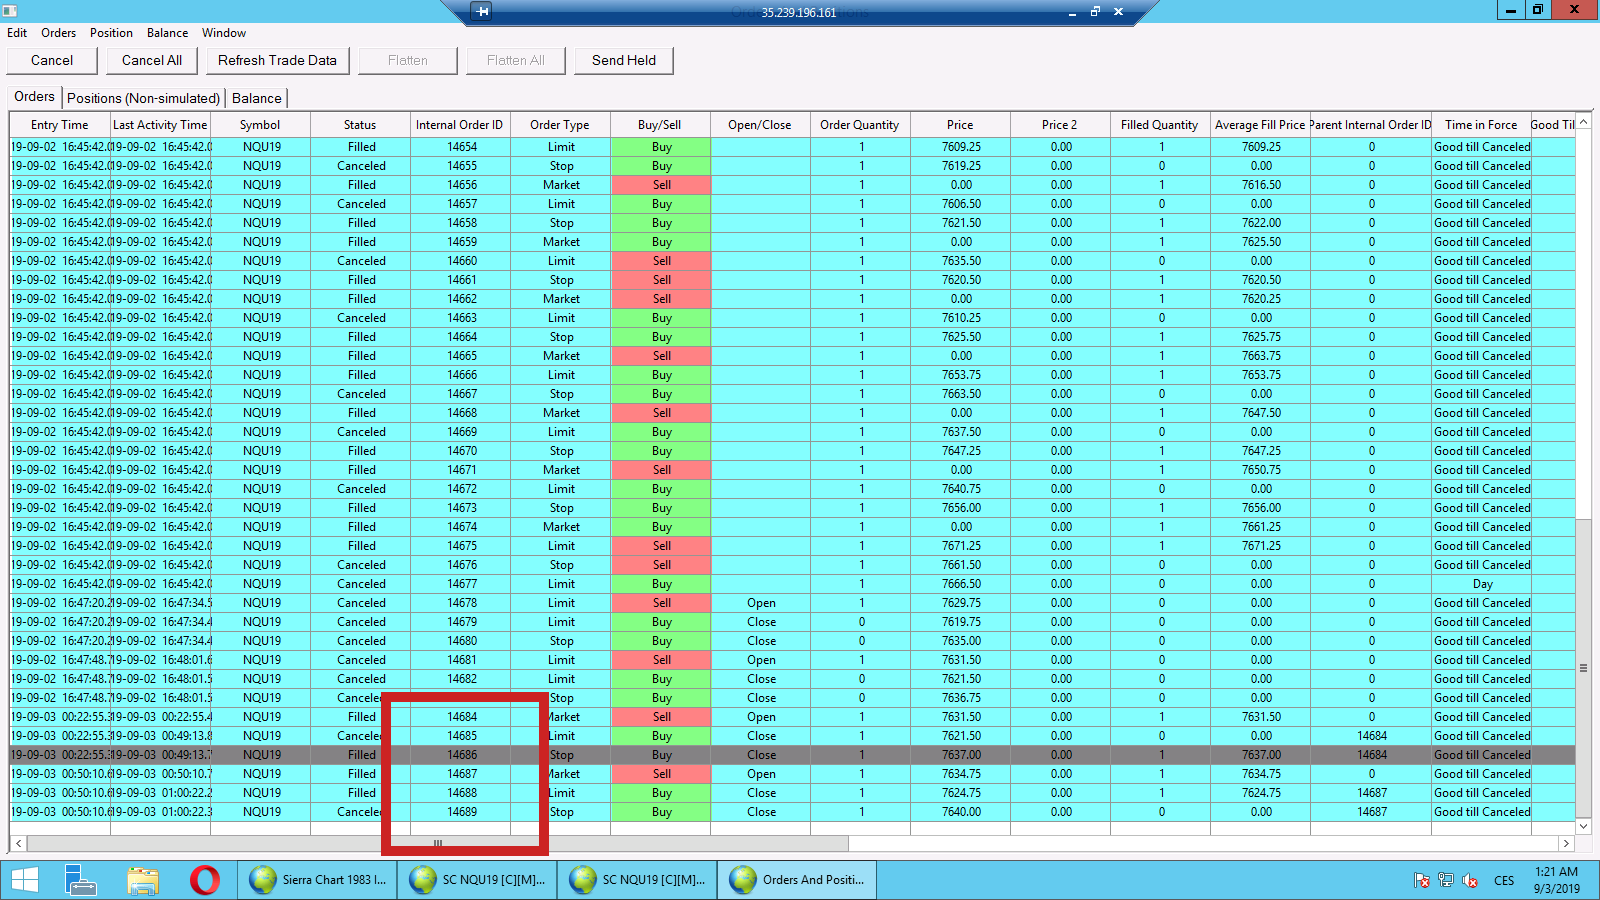This screenshot has height=900, width=1600.
Task: Pin the remote desktop connection bar
Action: pyautogui.click(x=482, y=12)
